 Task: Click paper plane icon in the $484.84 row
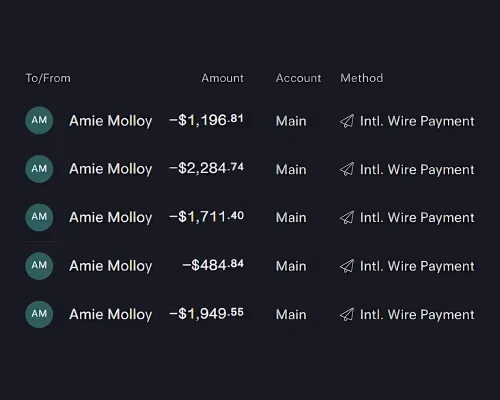[347, 266]
